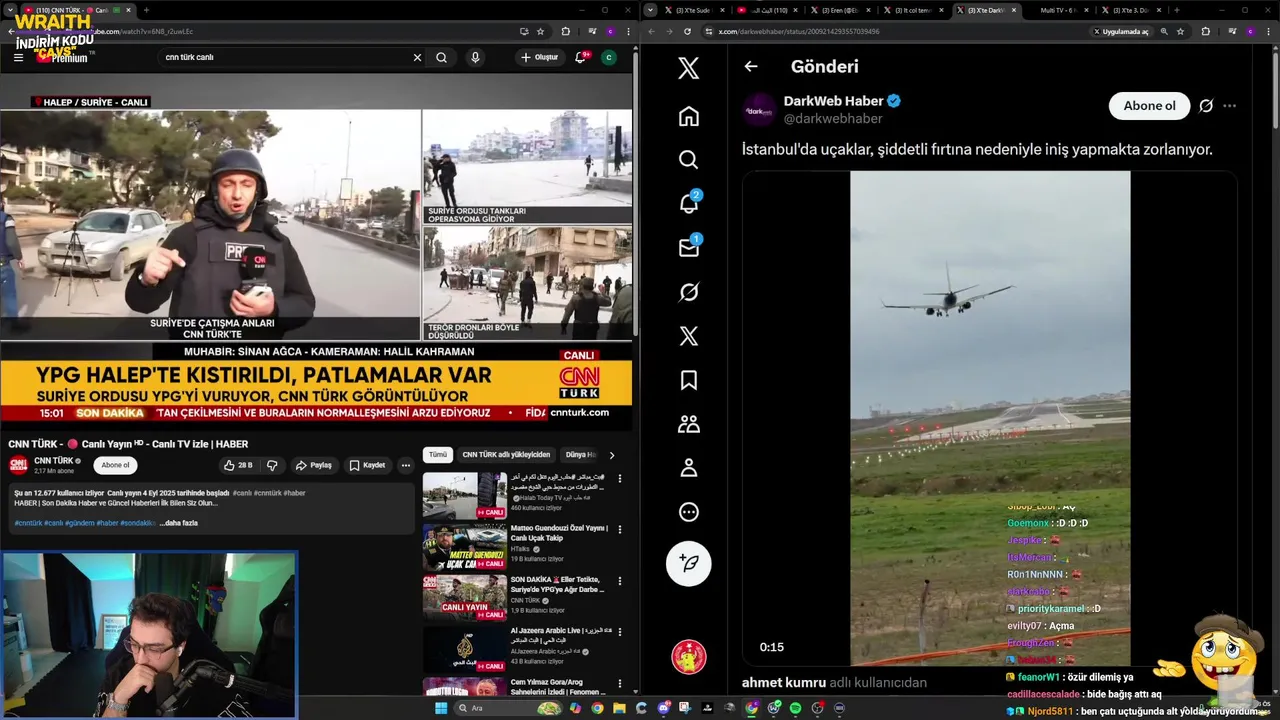This screenshot has width=1280, height=720.
Task: Save the video with Kaydet
Action: pyautogui.click(x=366, y=465)
